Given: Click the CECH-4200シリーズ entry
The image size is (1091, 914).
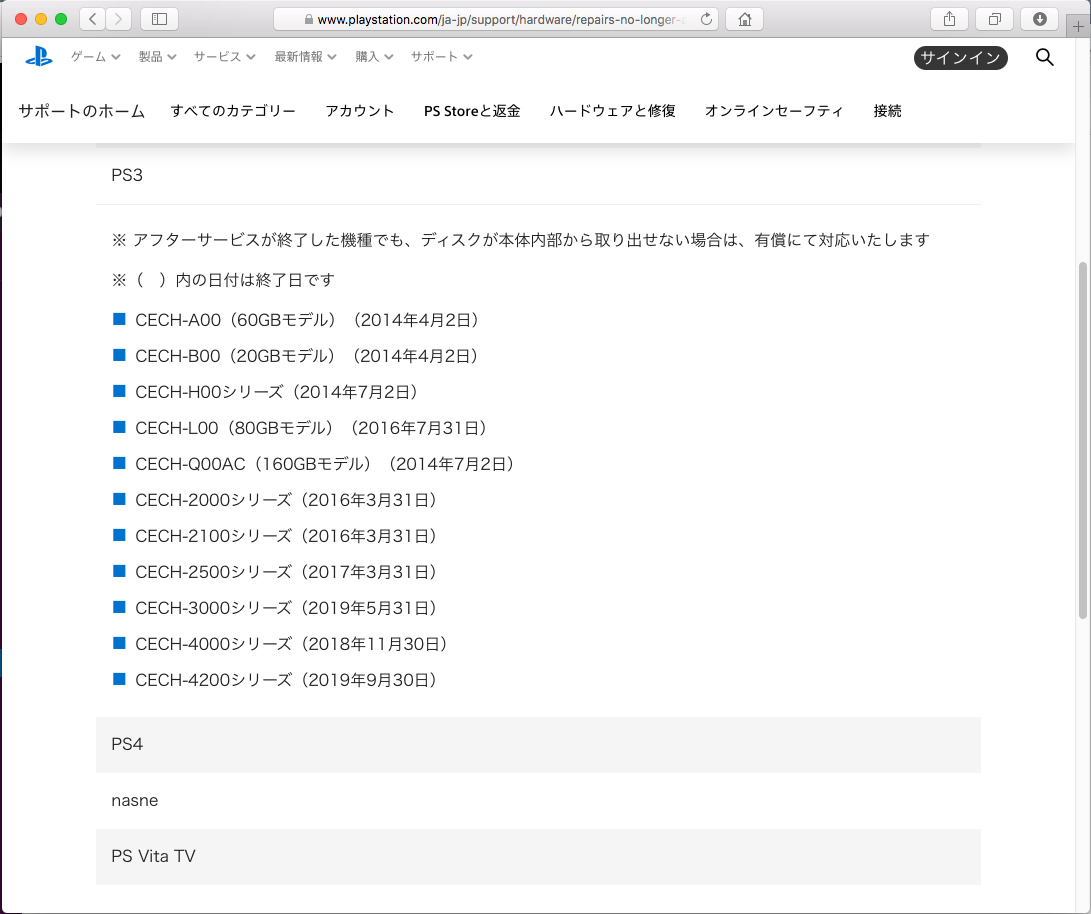Looking at the screenshot, I should tap(286, 681).
